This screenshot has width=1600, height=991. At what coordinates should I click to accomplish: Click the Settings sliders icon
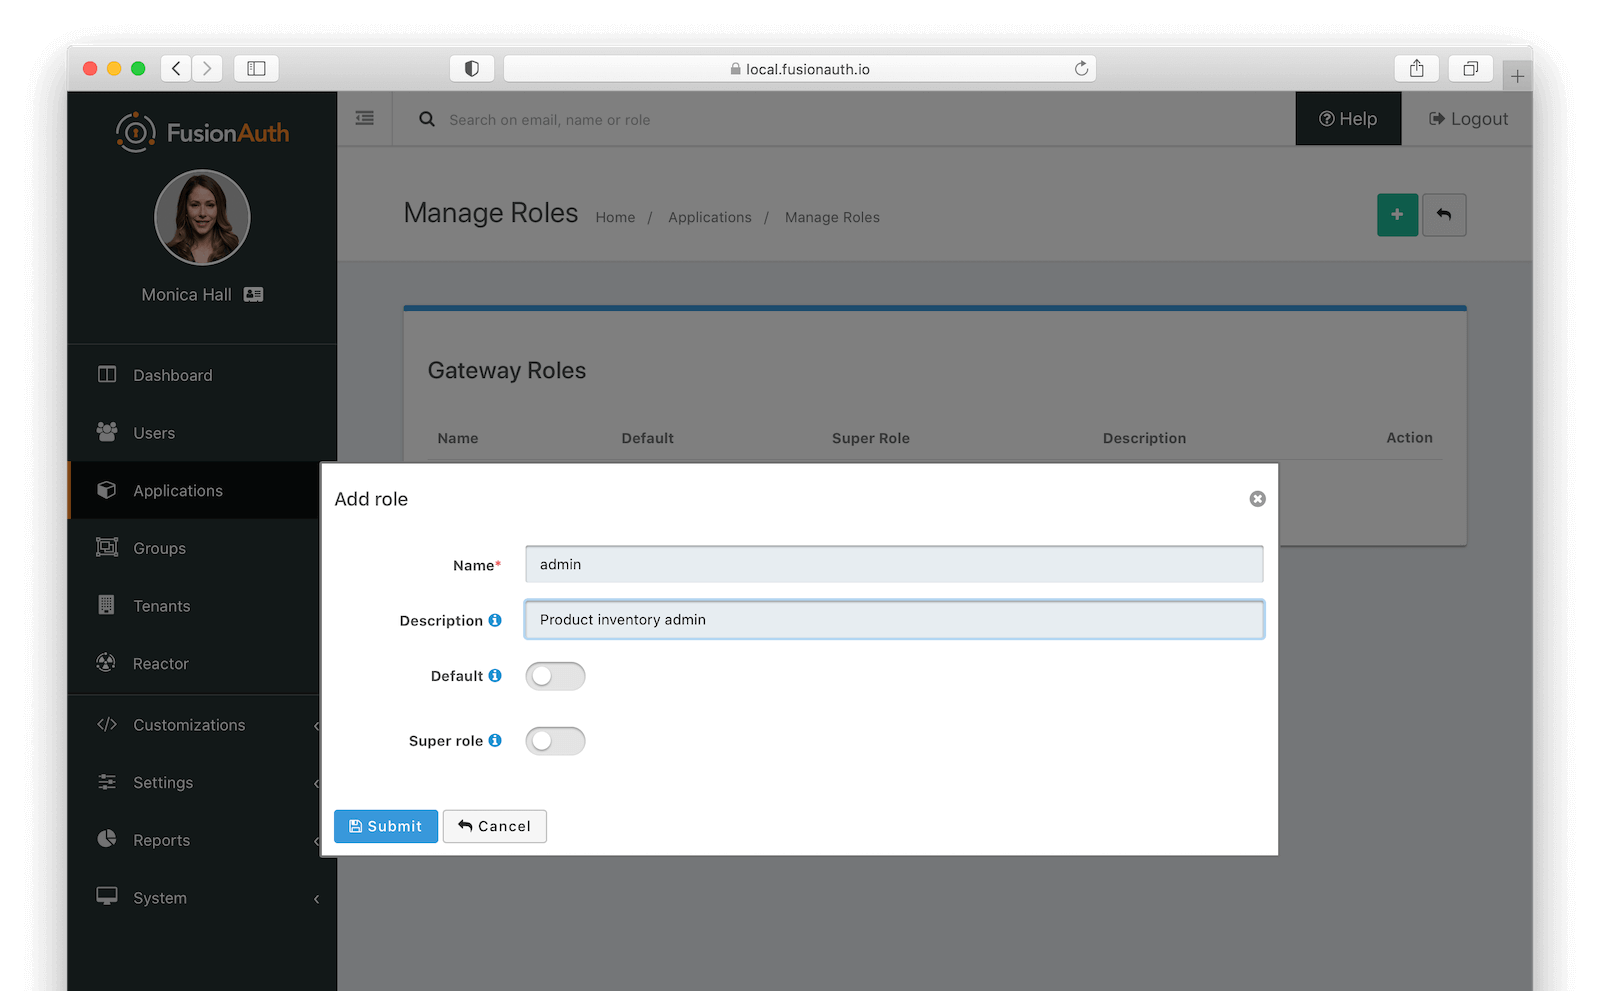[x=107, y=782]
